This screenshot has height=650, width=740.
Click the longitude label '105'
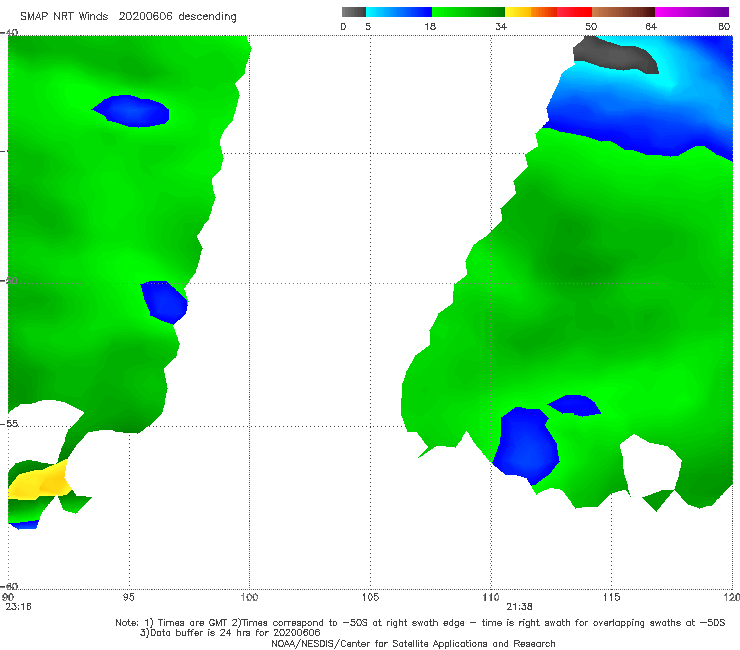click(x=370, y=597)
